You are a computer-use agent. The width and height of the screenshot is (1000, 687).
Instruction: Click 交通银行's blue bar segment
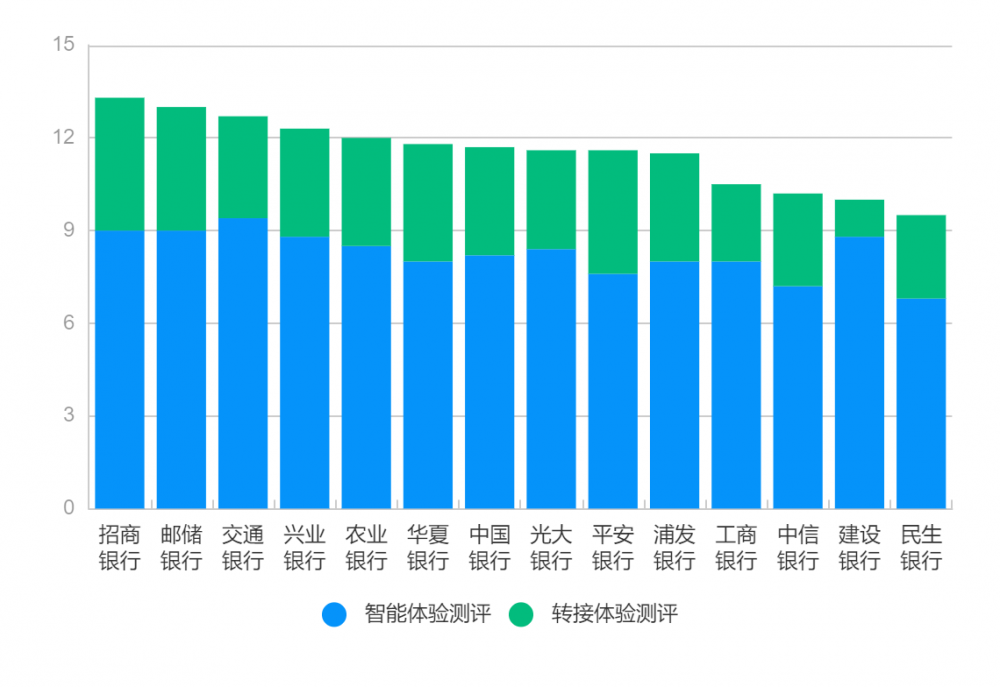[243, 363]
